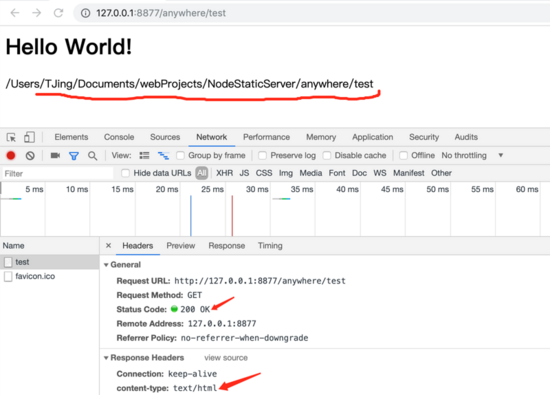Filter requests by Manifest

[409, 173]
